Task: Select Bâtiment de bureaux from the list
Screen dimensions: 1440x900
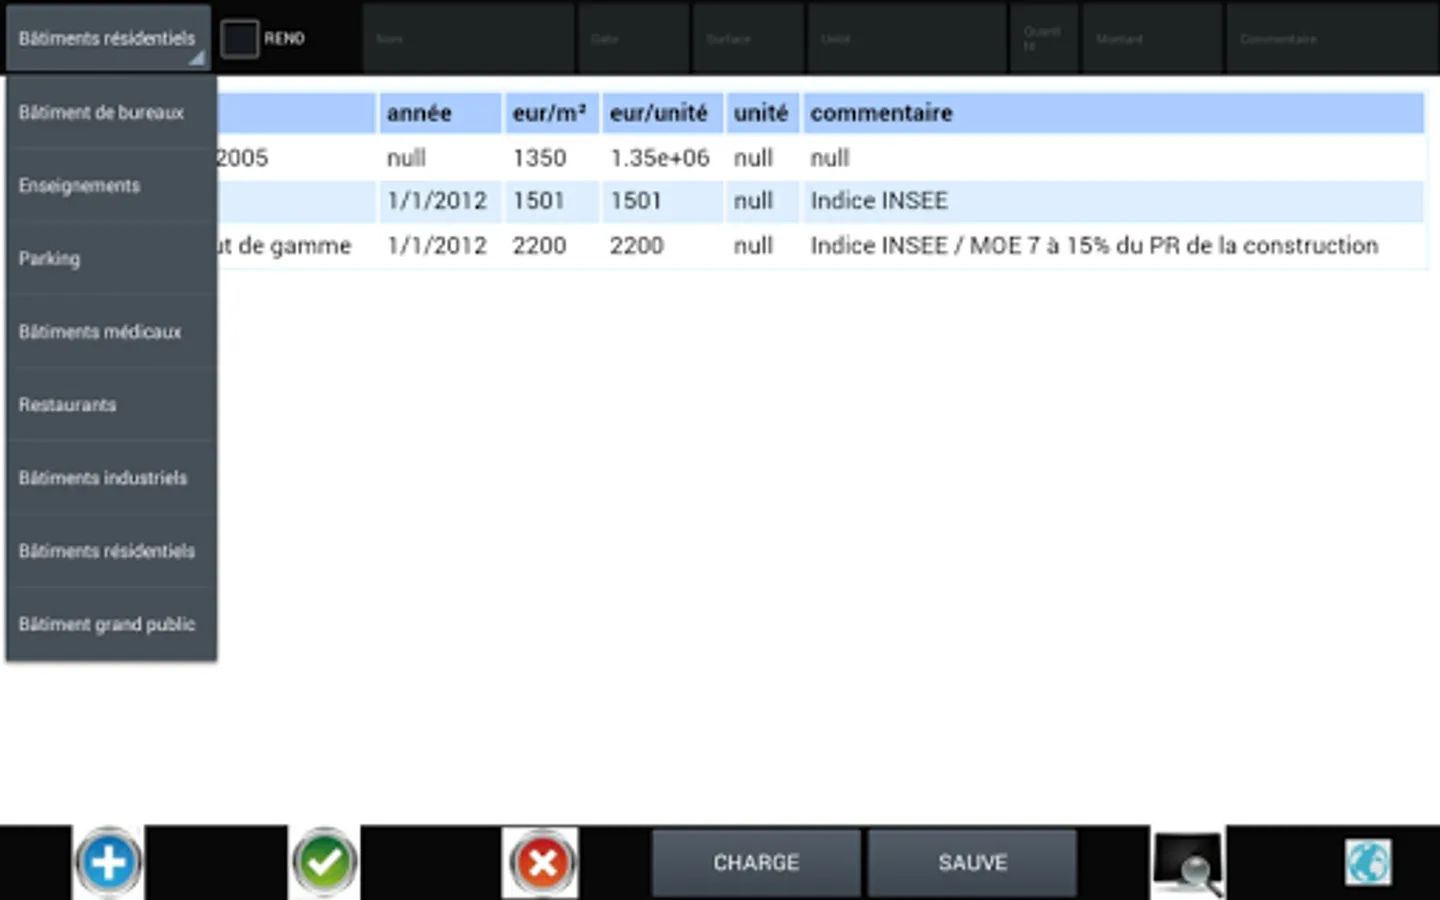Action: coord(111,113)
